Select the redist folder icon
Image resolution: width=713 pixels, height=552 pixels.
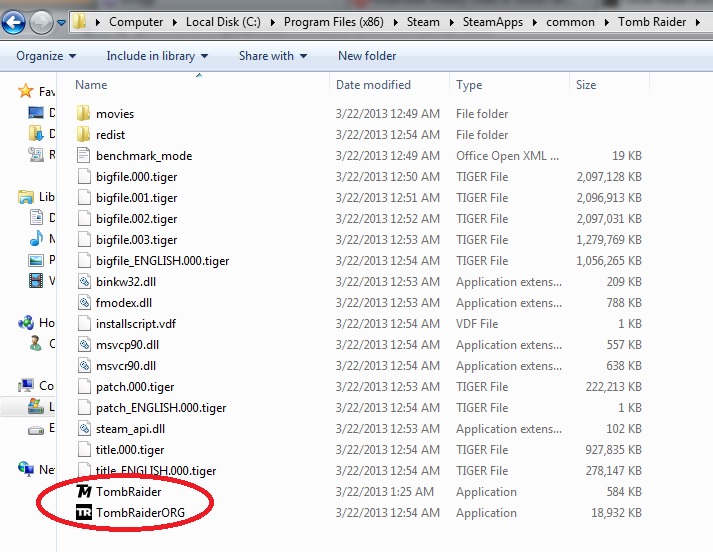point(84,135)
